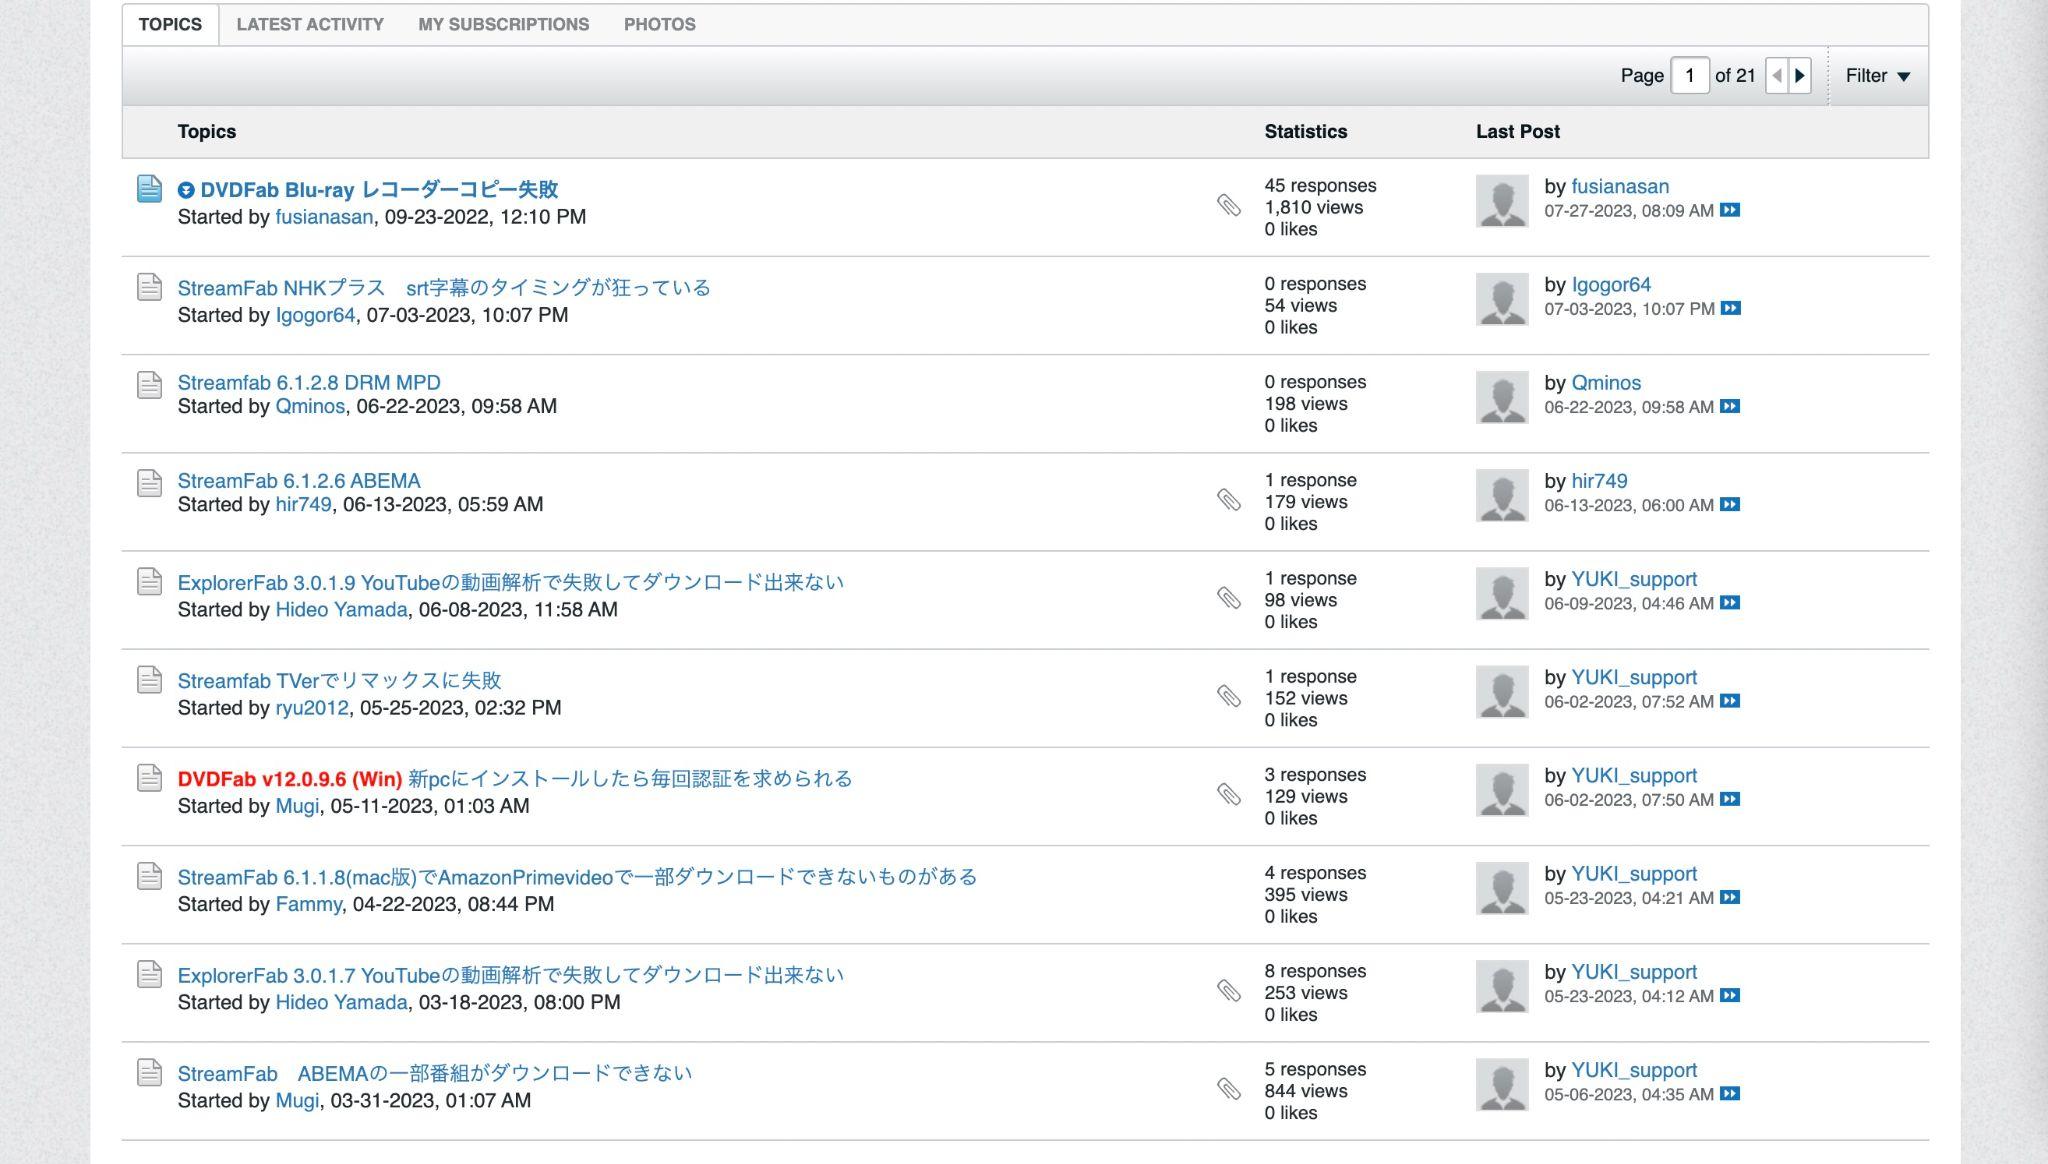Go to last post by hir749
The image size is (2048, 1164).
[x=1730, y=504]
